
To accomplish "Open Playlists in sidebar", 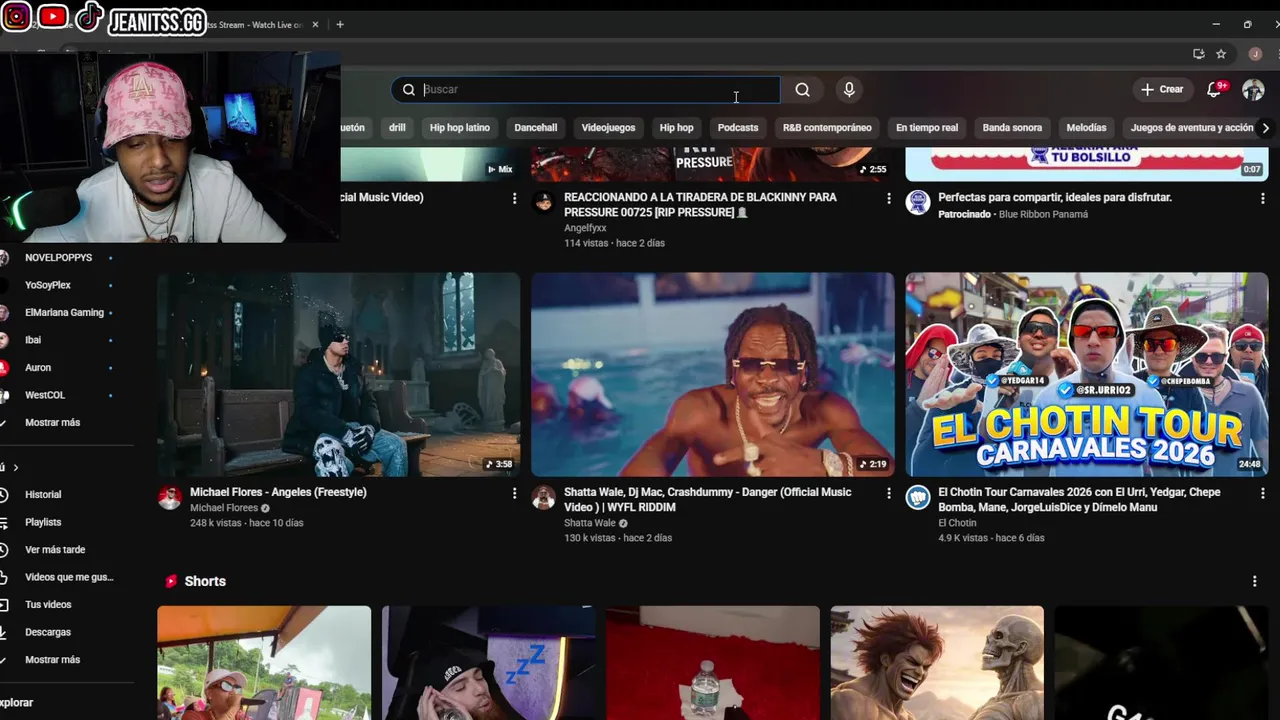I will pyautogui.click(x=43, y=522).
